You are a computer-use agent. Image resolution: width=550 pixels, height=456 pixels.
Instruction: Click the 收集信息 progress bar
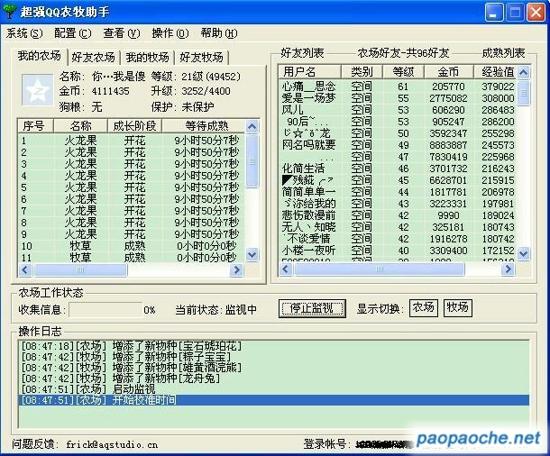[106, 310]
